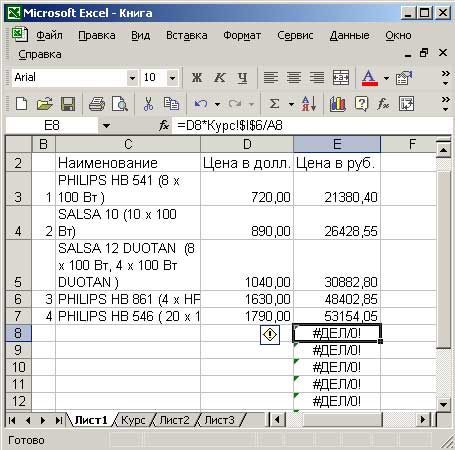
Task: Open the Сервис menu
Action: tap(295, 35)
